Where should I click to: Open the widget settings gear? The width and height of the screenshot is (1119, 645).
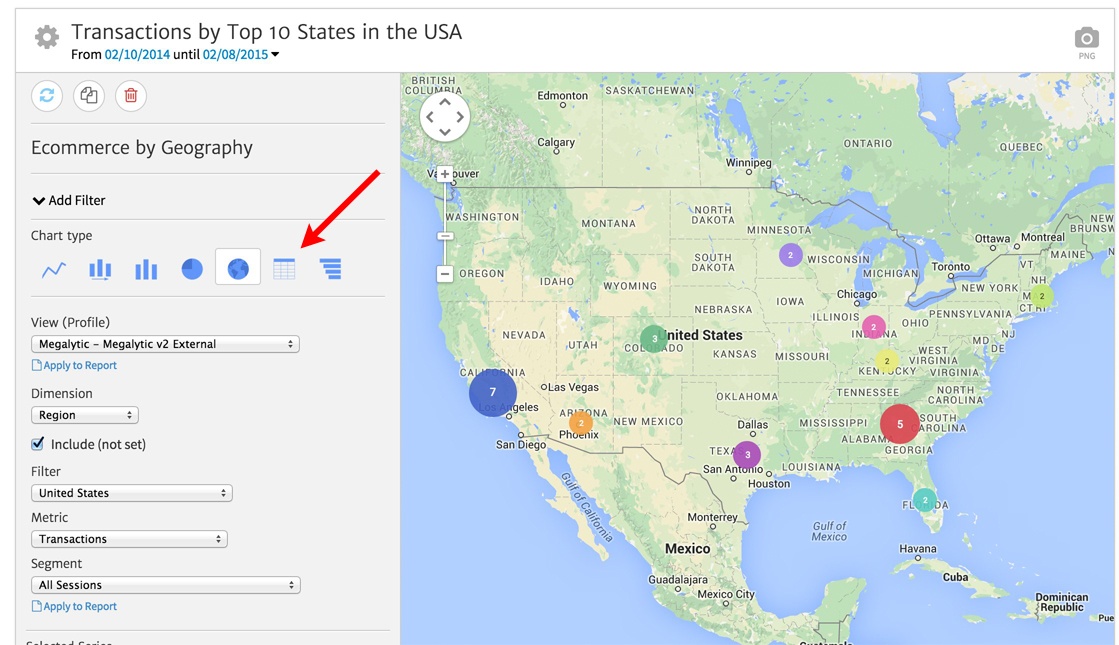pos(46,38)
